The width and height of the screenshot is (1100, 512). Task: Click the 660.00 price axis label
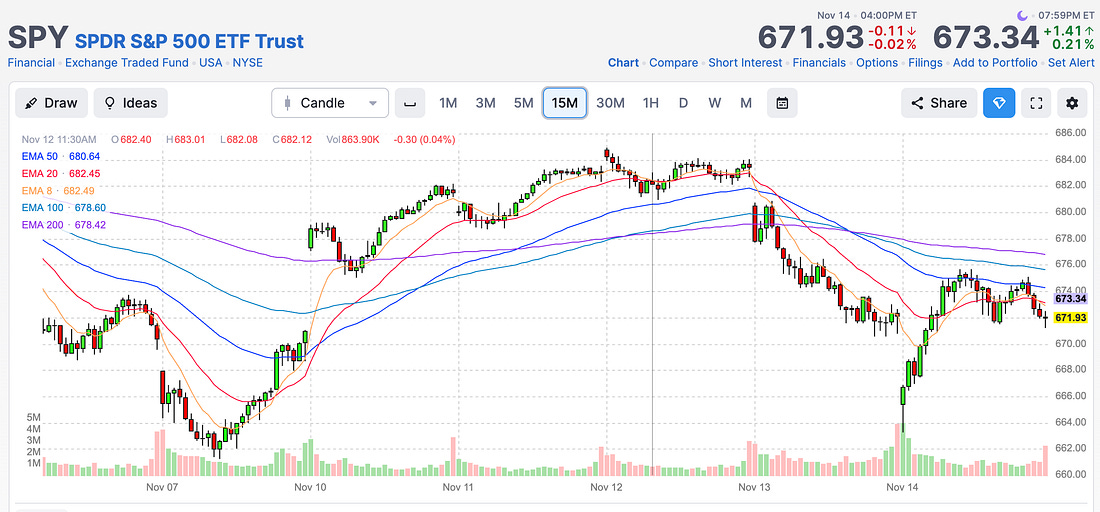tap(1071, 473)
